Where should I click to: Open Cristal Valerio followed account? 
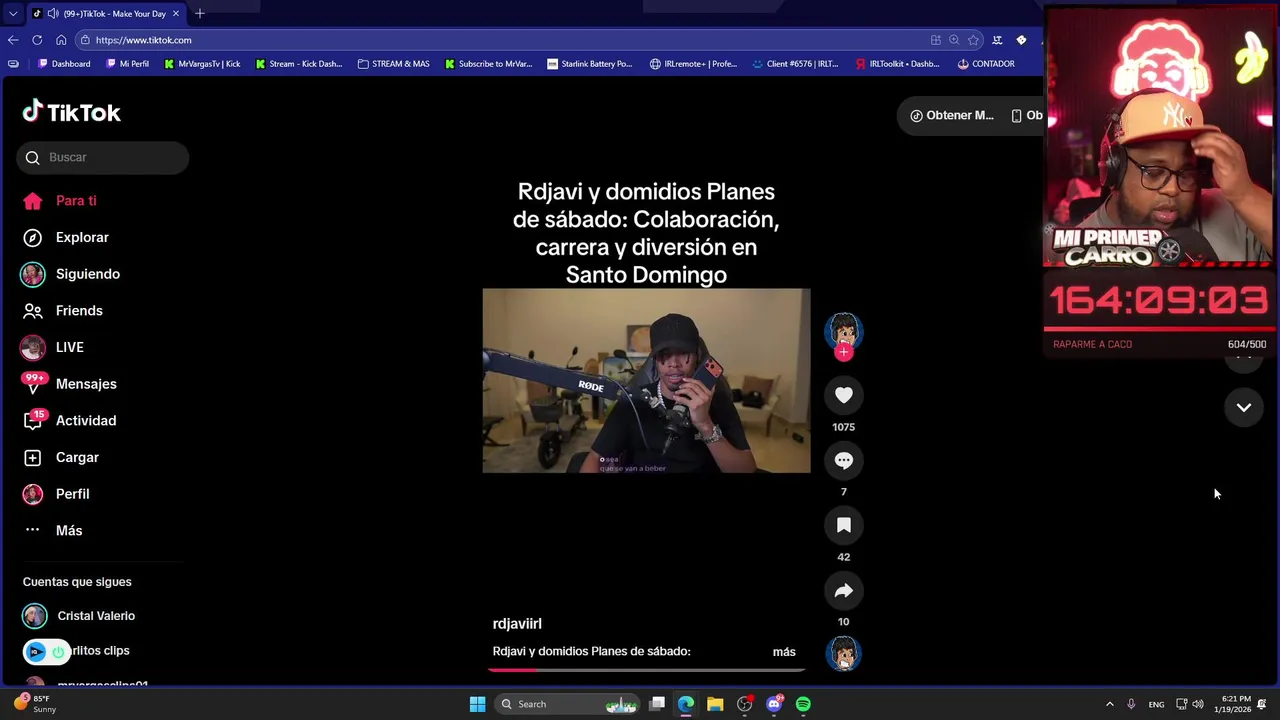point(79,616)
